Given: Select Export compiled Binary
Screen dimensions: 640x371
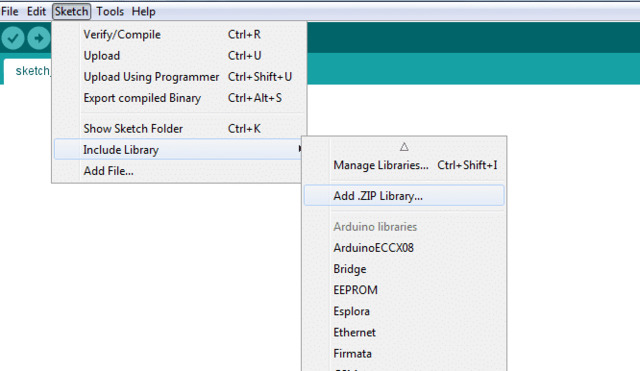Looking at the screenshot, I should pos(180,98).
